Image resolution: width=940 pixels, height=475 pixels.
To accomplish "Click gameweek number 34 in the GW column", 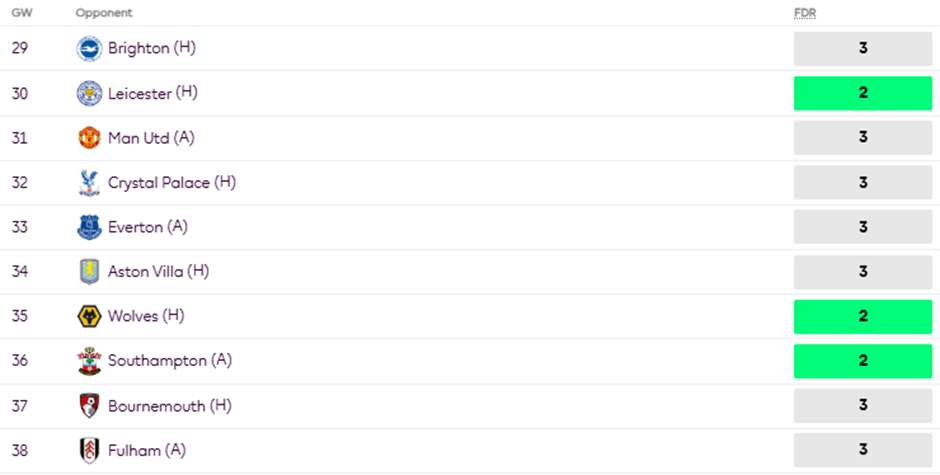I will 20,272.
